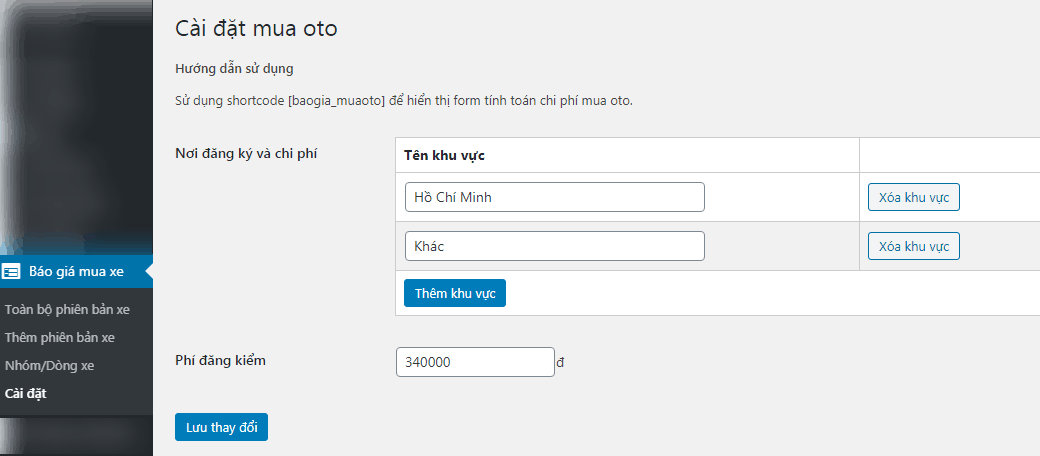The image size is (1040, 456).
Task: Click the Báo giá mua xe sidebar icon
Action: click(12, 271)
